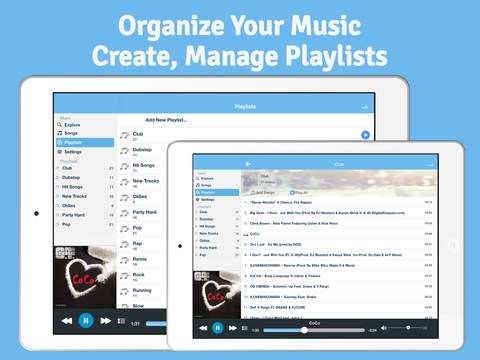480x360 pixels.
Task: Mute with the speaker icon on the Club player
Action: 384,328
